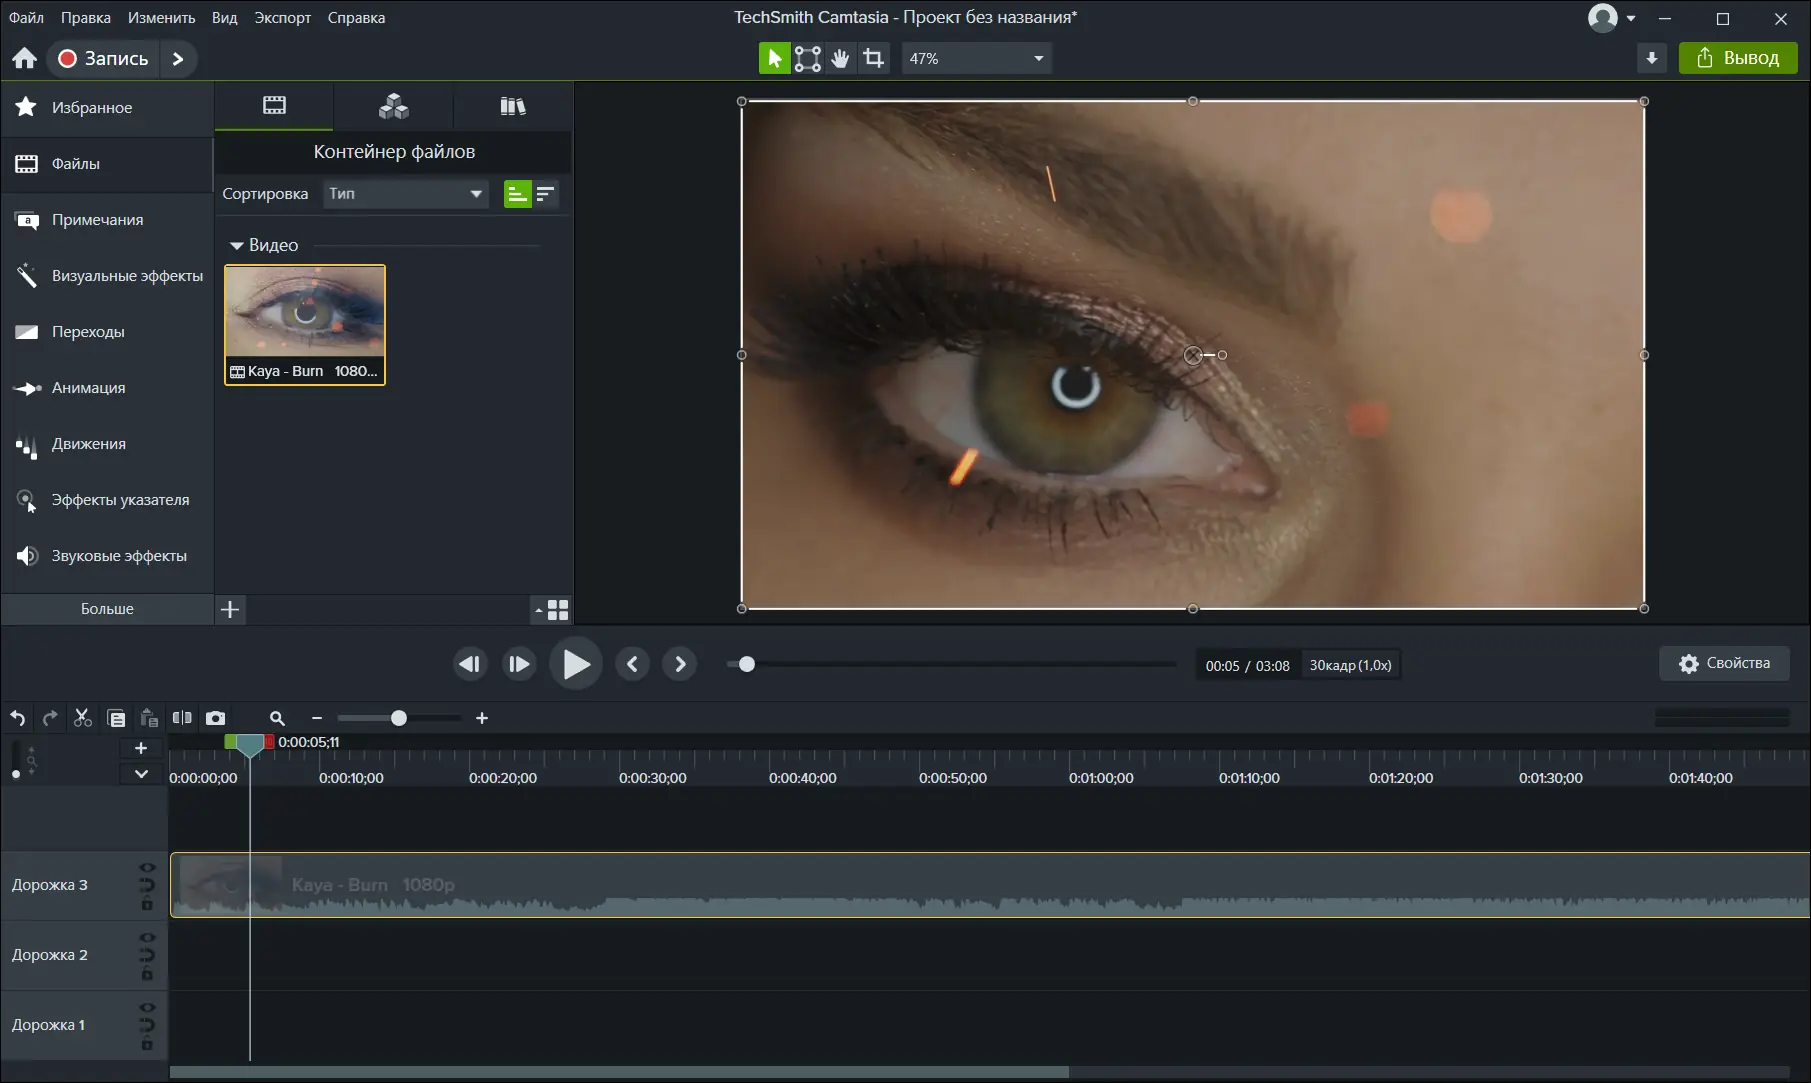Select the Kaya - Burn video thumbnail
The image size is (1811, 1083).
(x=305, y=324)
